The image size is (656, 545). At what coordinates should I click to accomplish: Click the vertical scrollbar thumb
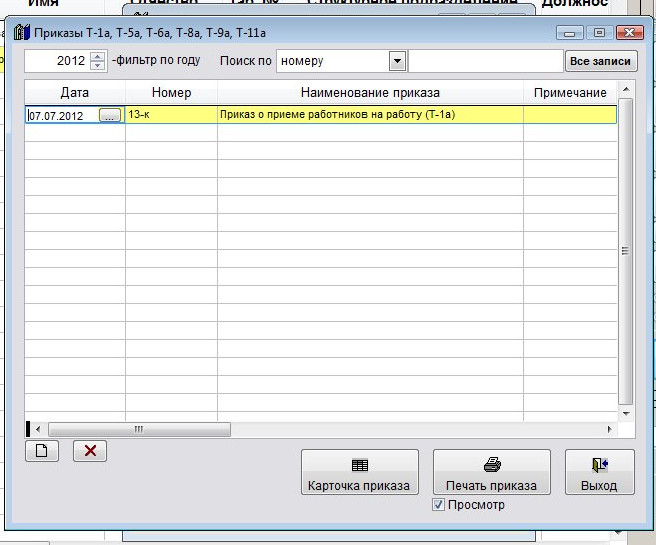coord(625,251)
